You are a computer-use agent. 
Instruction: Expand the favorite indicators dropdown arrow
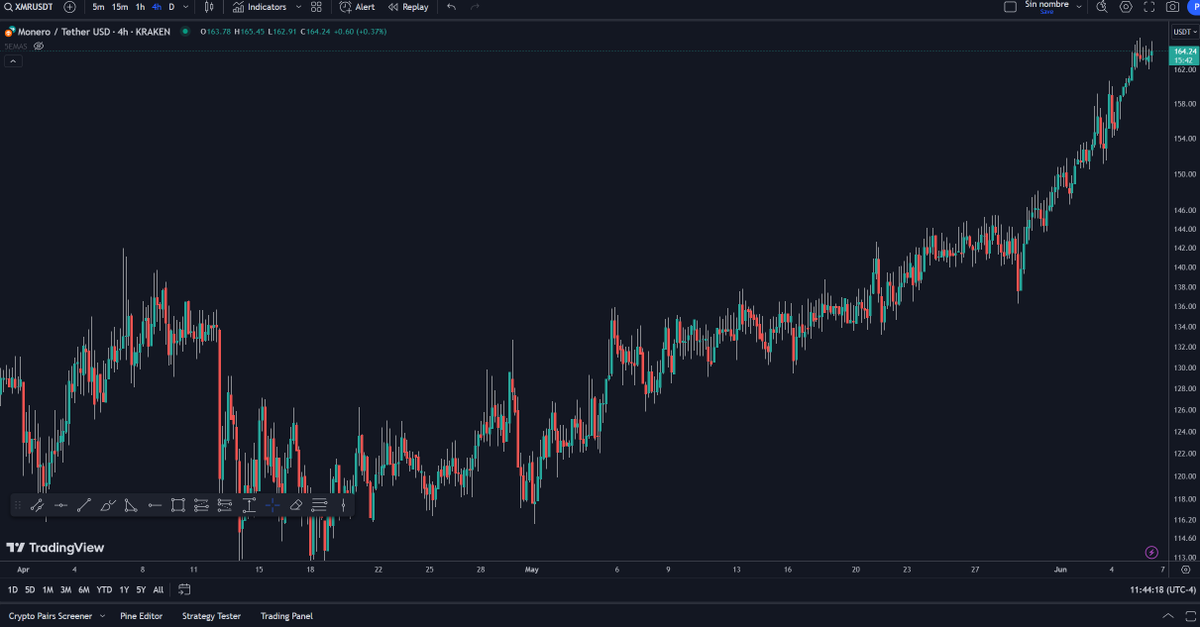click(298, 7)
